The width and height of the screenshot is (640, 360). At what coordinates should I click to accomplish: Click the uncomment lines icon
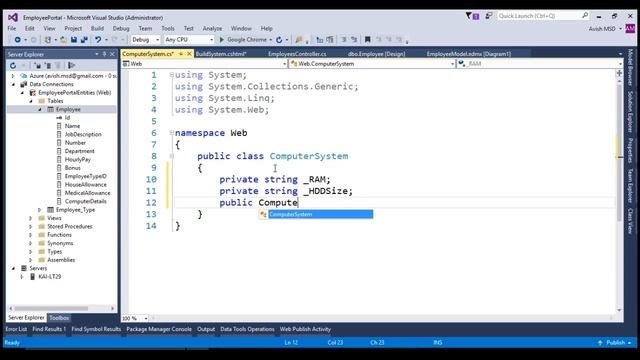tap(354, 40)
